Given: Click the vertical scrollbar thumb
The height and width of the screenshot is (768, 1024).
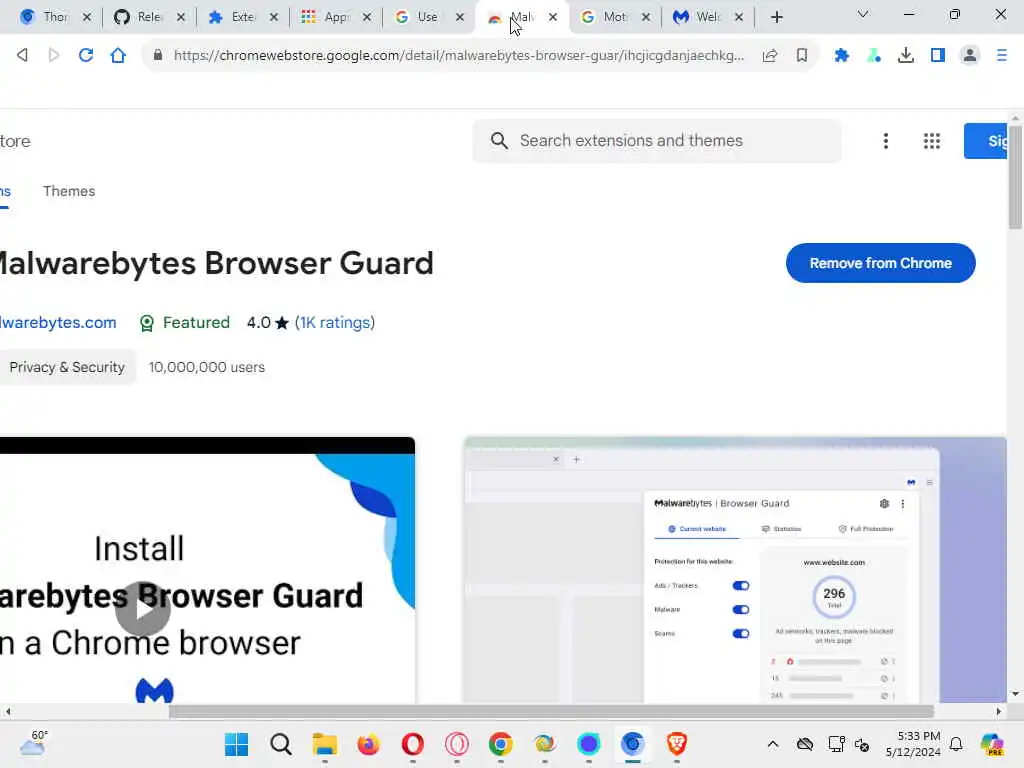Looking at the screenshot, I should [x=1015, y=176].
